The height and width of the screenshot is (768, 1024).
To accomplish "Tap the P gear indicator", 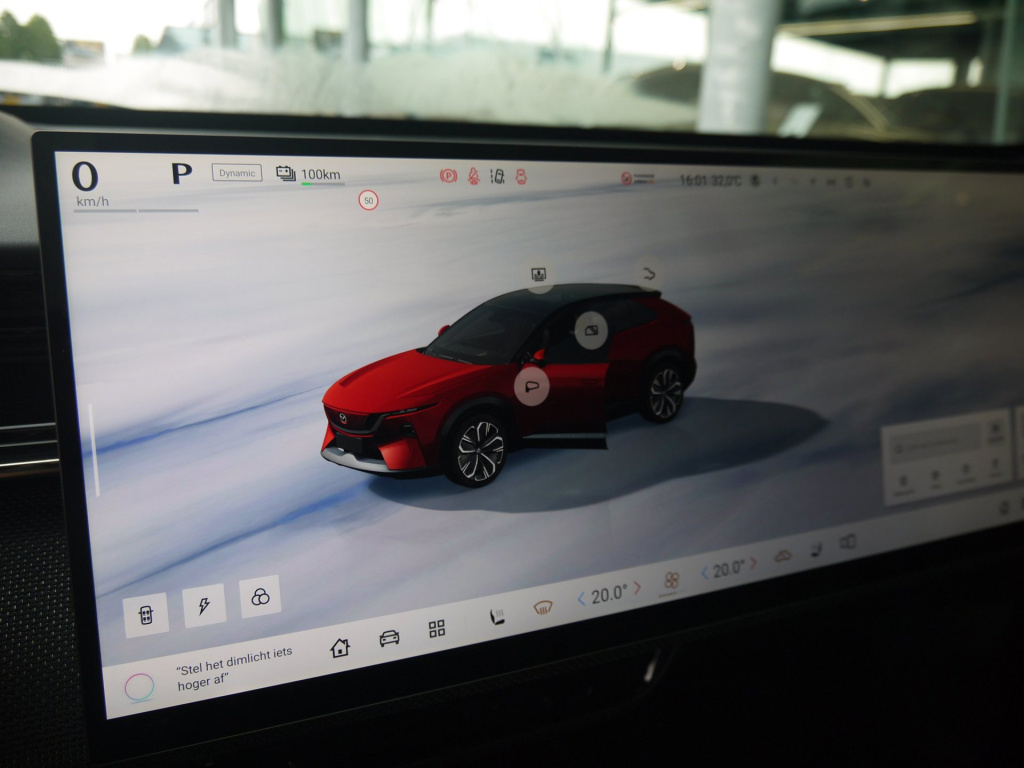I will click(182, 173).
